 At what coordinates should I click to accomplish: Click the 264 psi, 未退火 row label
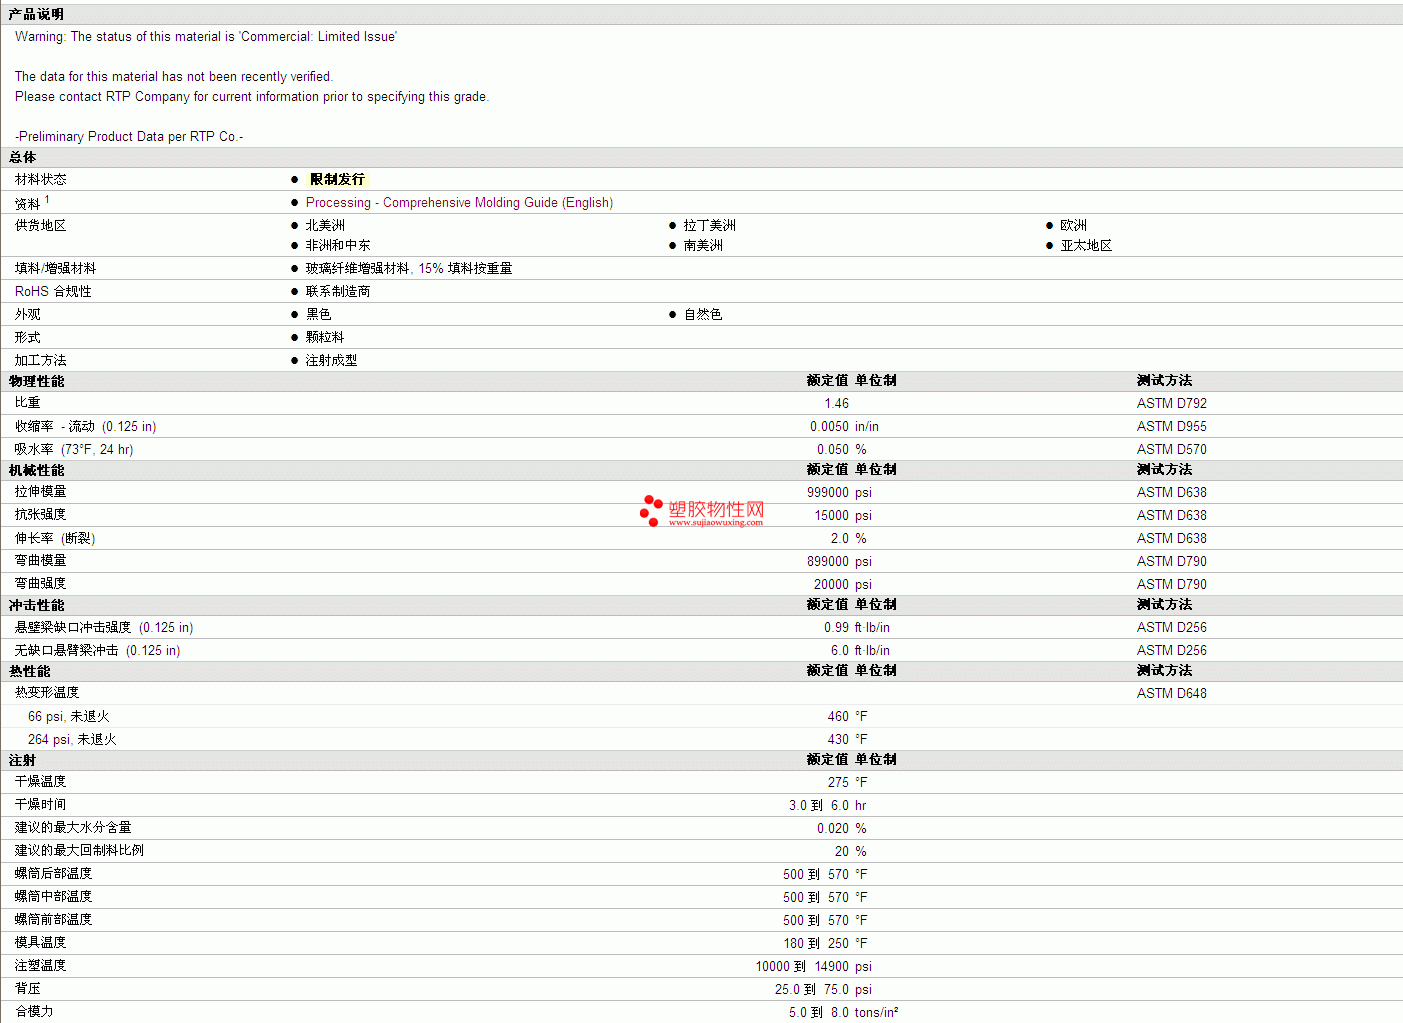72,739
